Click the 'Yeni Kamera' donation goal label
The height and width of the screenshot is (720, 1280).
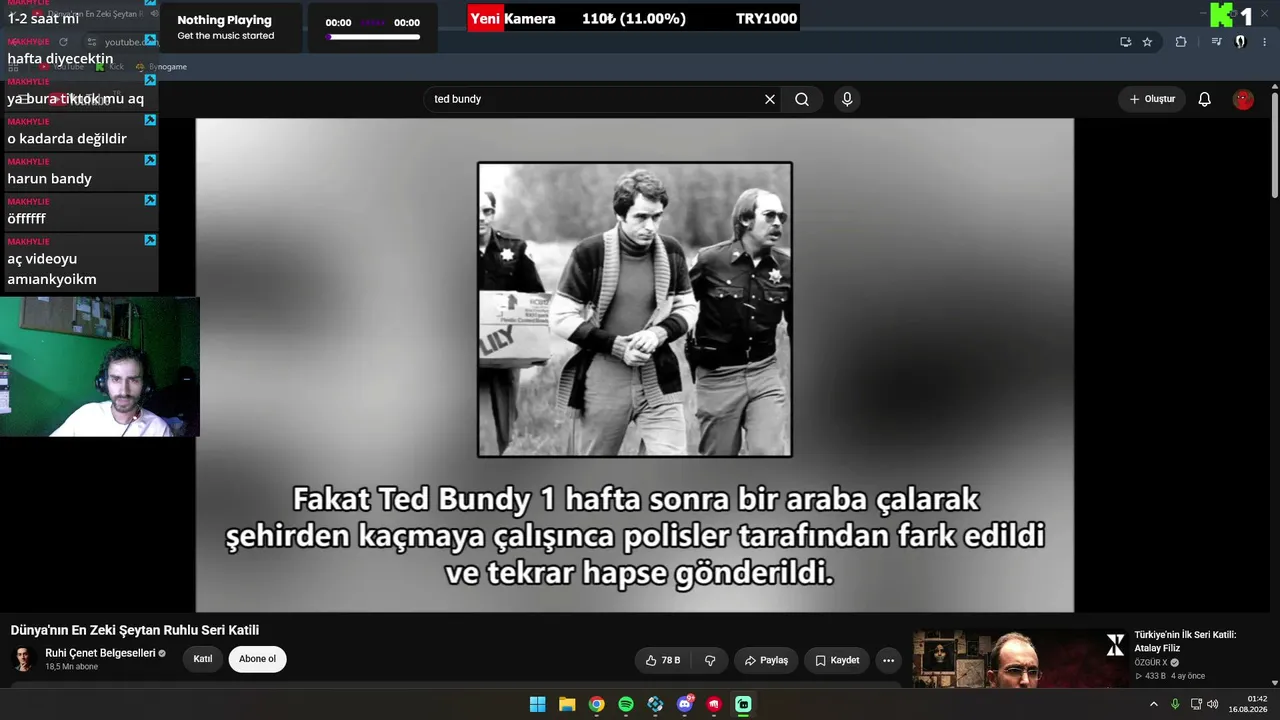point(512,18)
